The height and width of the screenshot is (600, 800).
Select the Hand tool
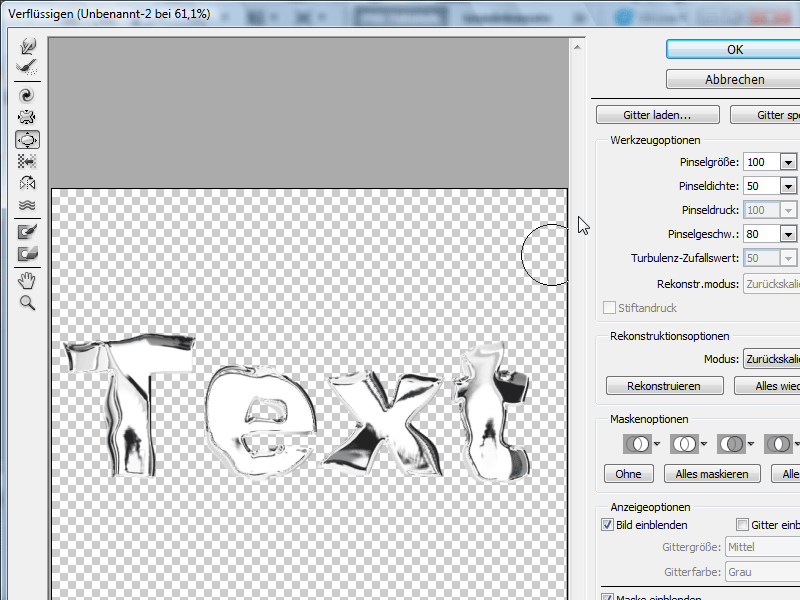point(27,281)
